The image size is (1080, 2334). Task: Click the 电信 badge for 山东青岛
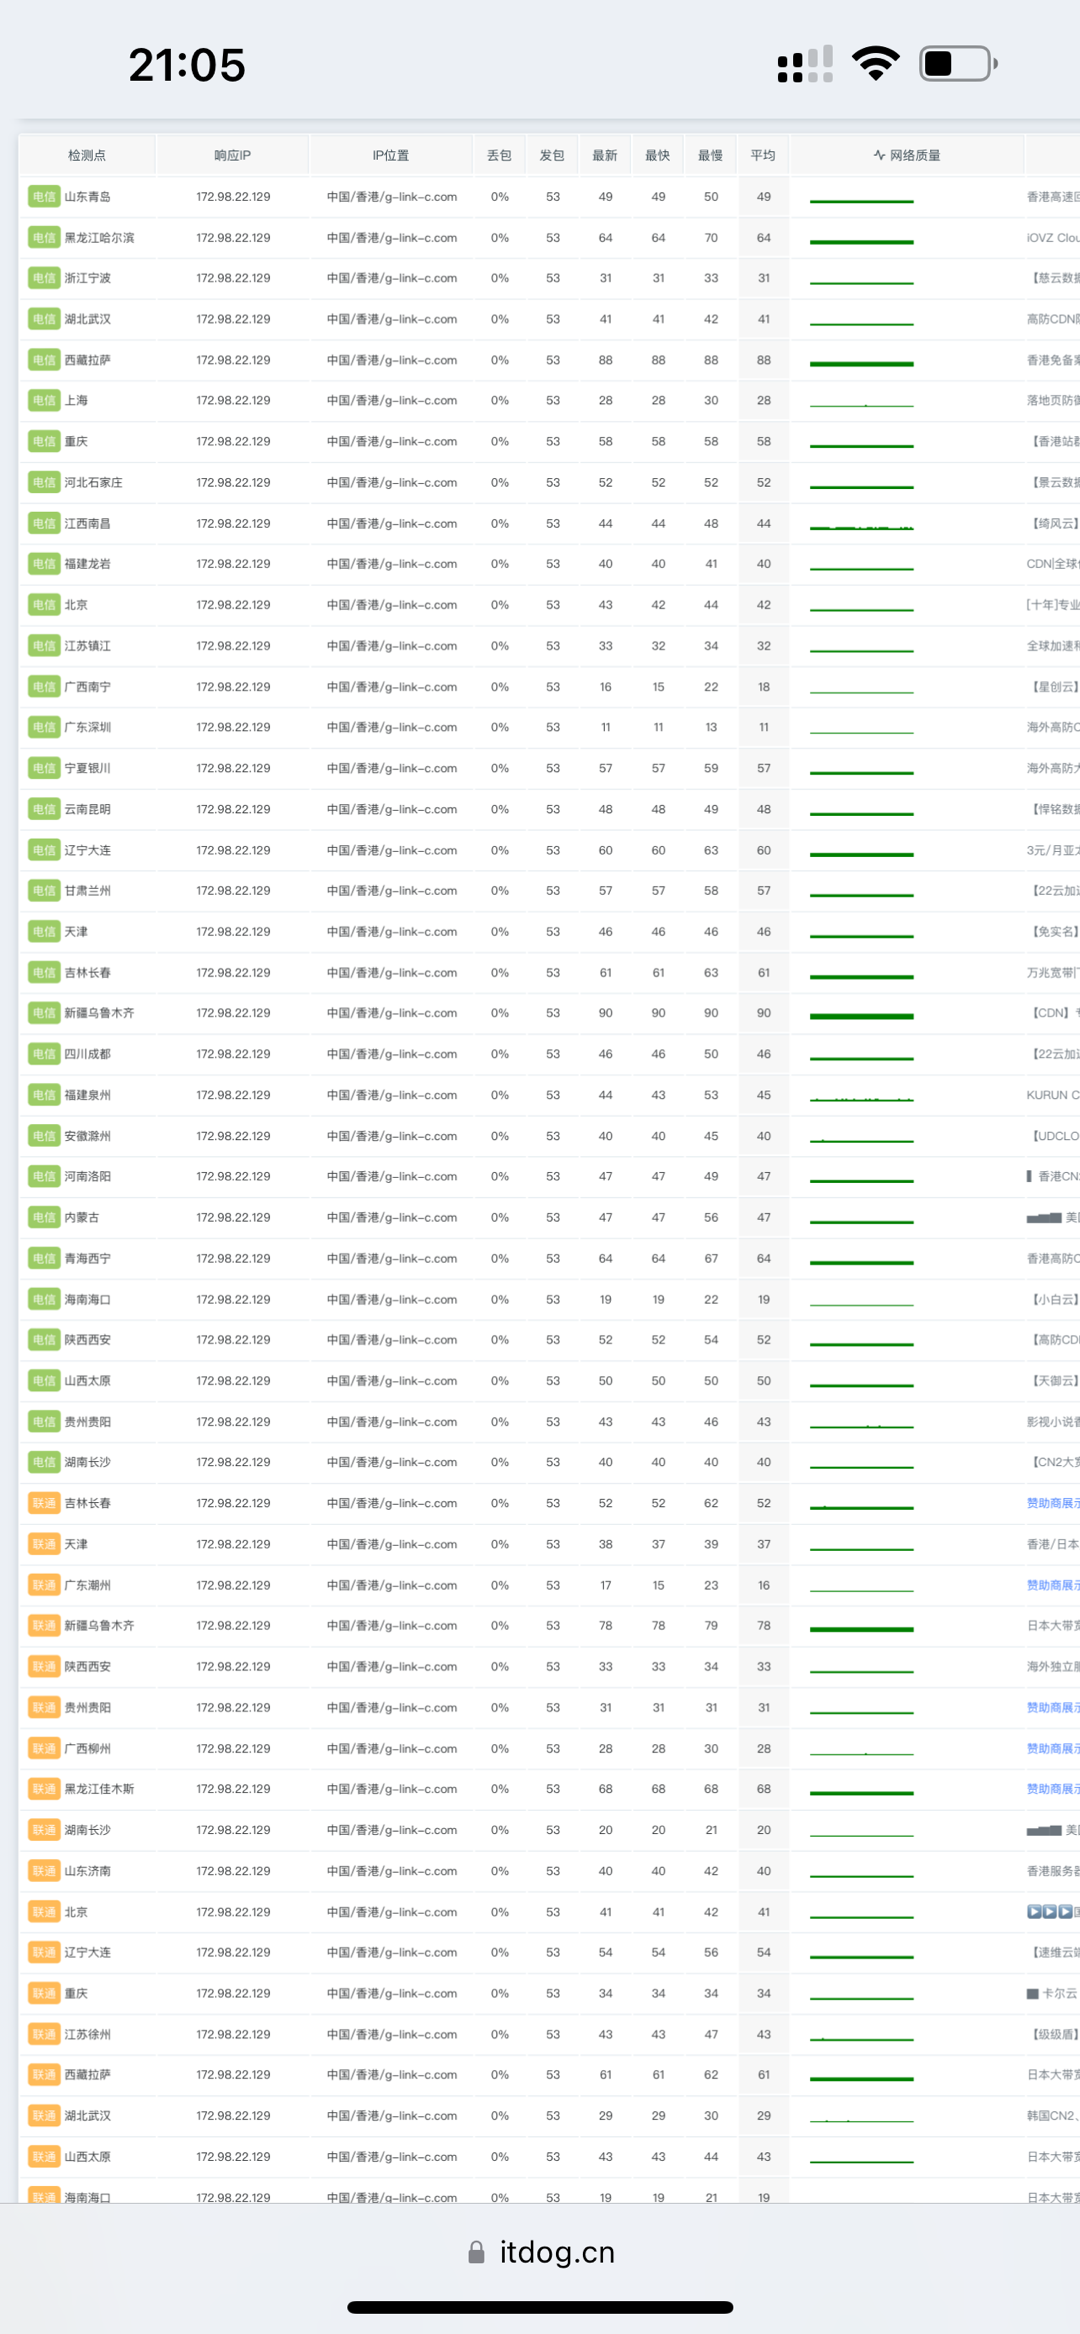coord(44,197)
